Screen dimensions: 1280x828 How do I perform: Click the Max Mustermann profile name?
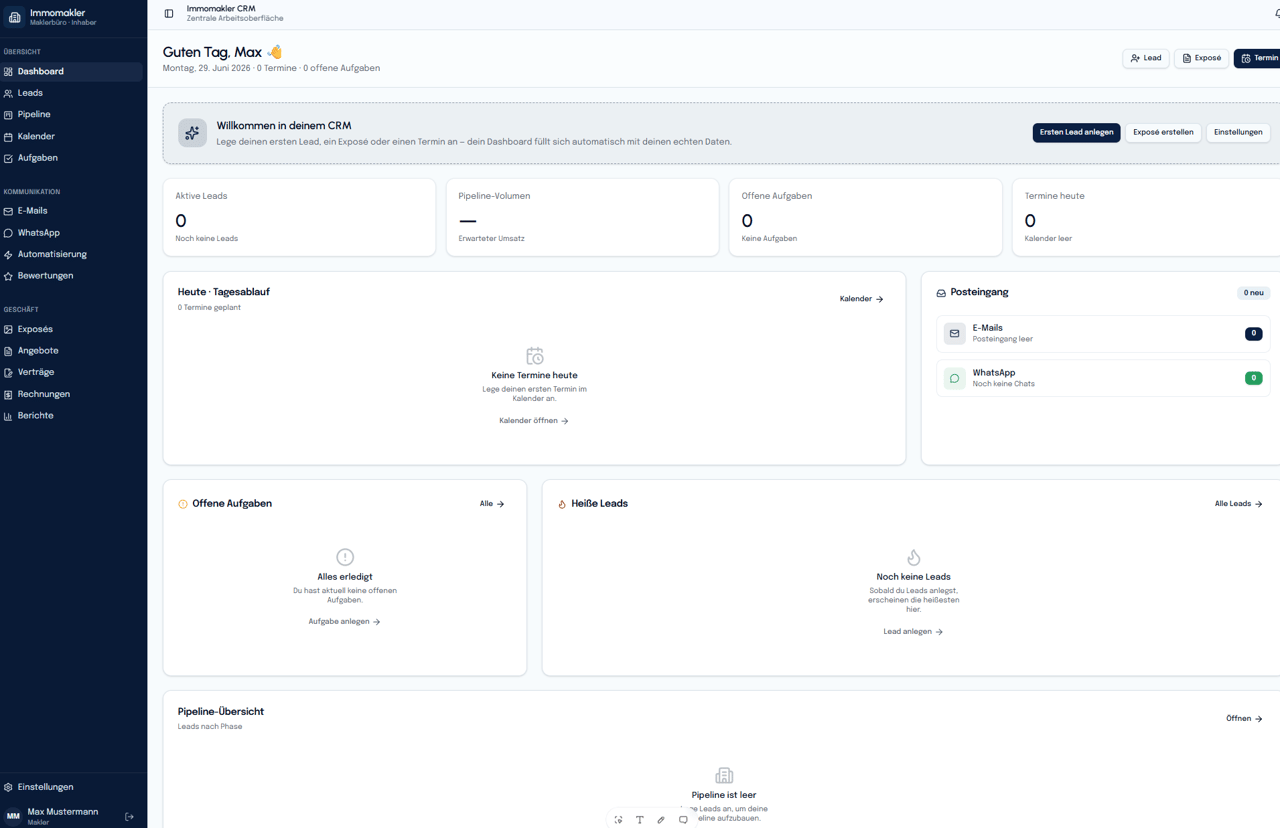[63, 812]
